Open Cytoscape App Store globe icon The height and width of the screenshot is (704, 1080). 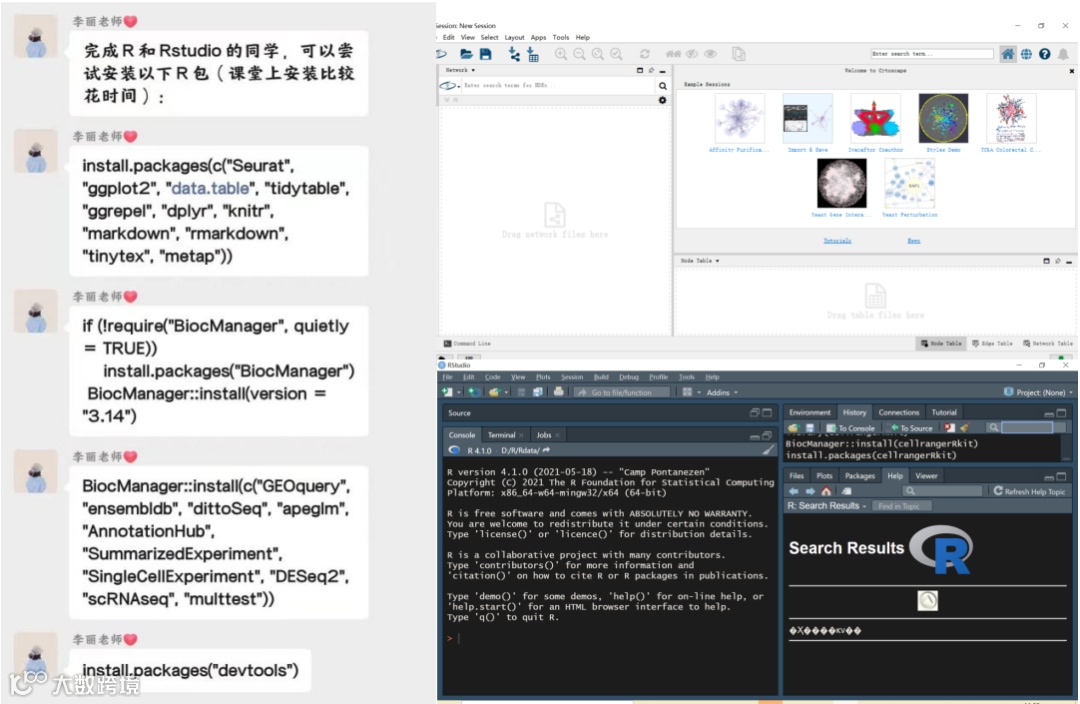click(1026, 54)
